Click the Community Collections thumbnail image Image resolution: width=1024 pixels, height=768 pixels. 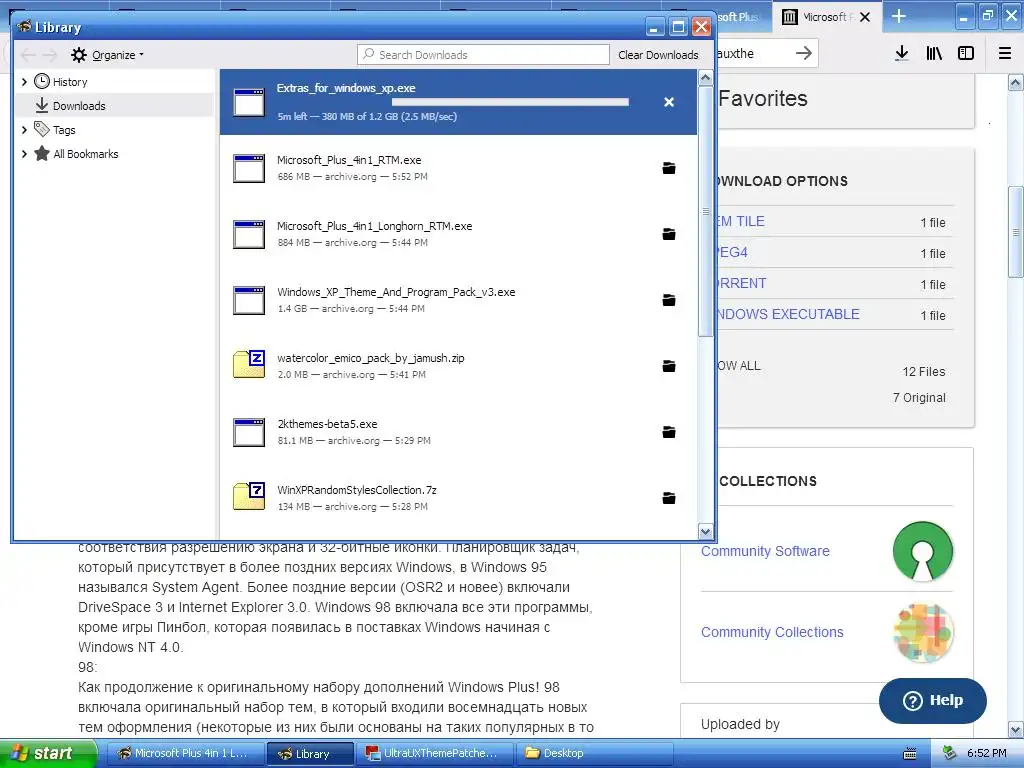coord(923,632)
